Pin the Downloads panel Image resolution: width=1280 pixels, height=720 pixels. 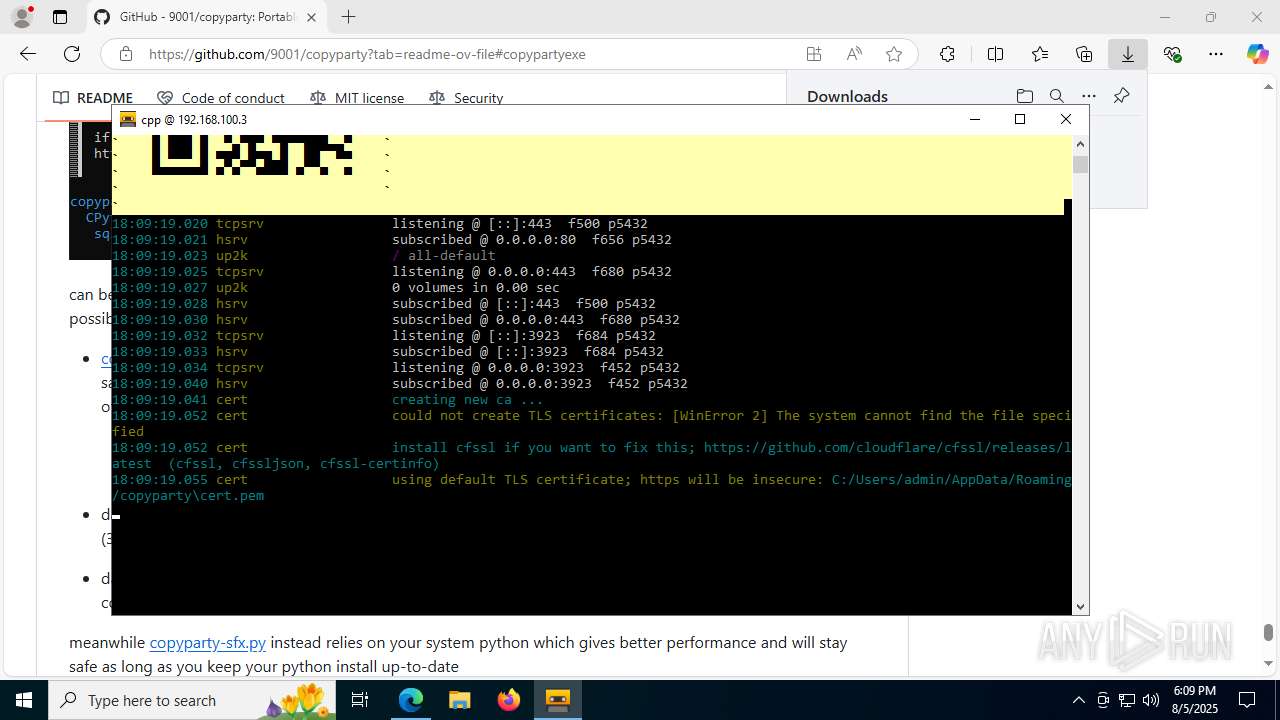point(1121,96)
